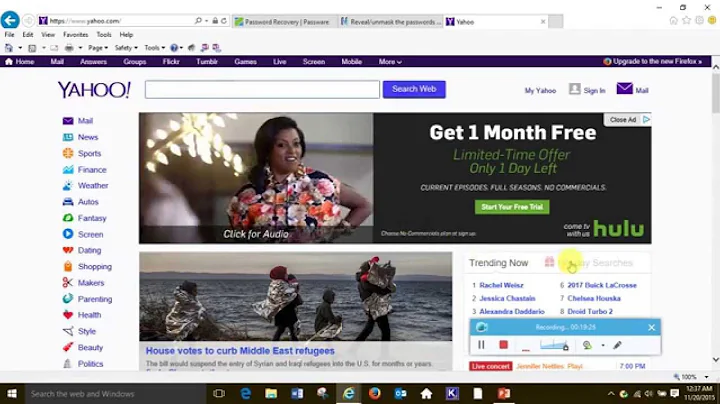Open the Answers link in navbar

tap(93, 62)
